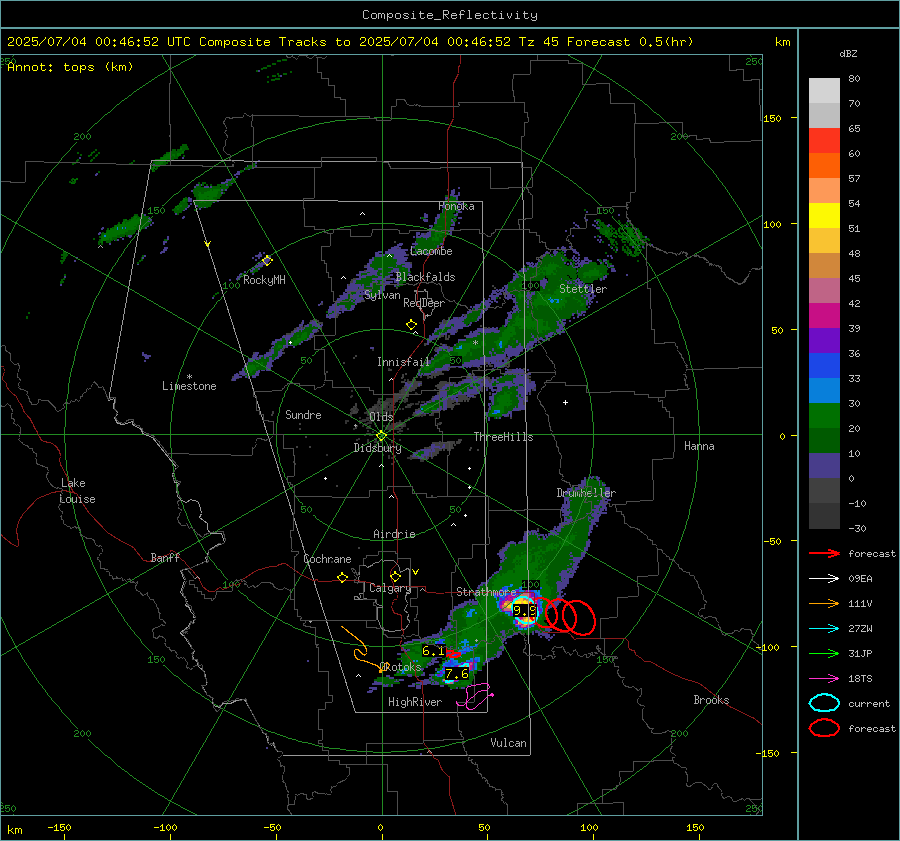
Task: Click the yellow diamond marker below RedDeer
Action: click(411, 325)
